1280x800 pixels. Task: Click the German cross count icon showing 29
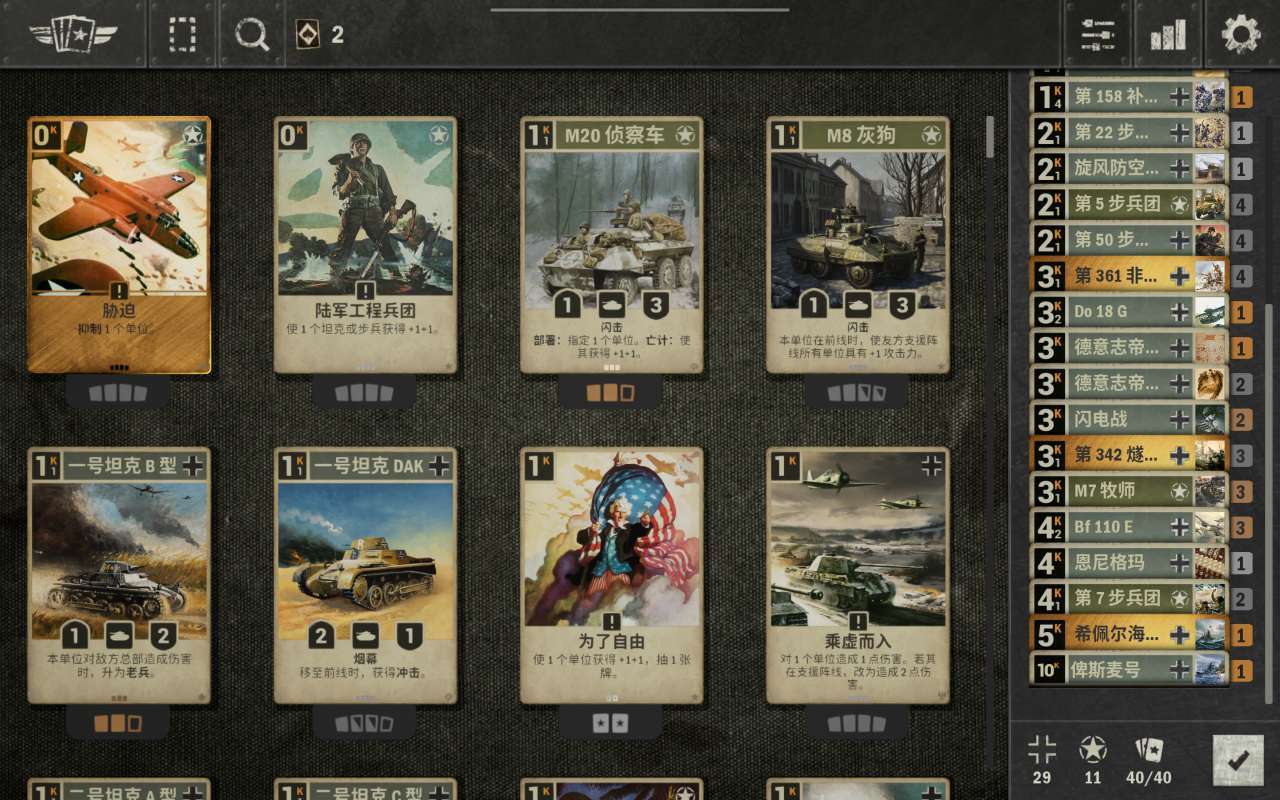coord(1042,760)
